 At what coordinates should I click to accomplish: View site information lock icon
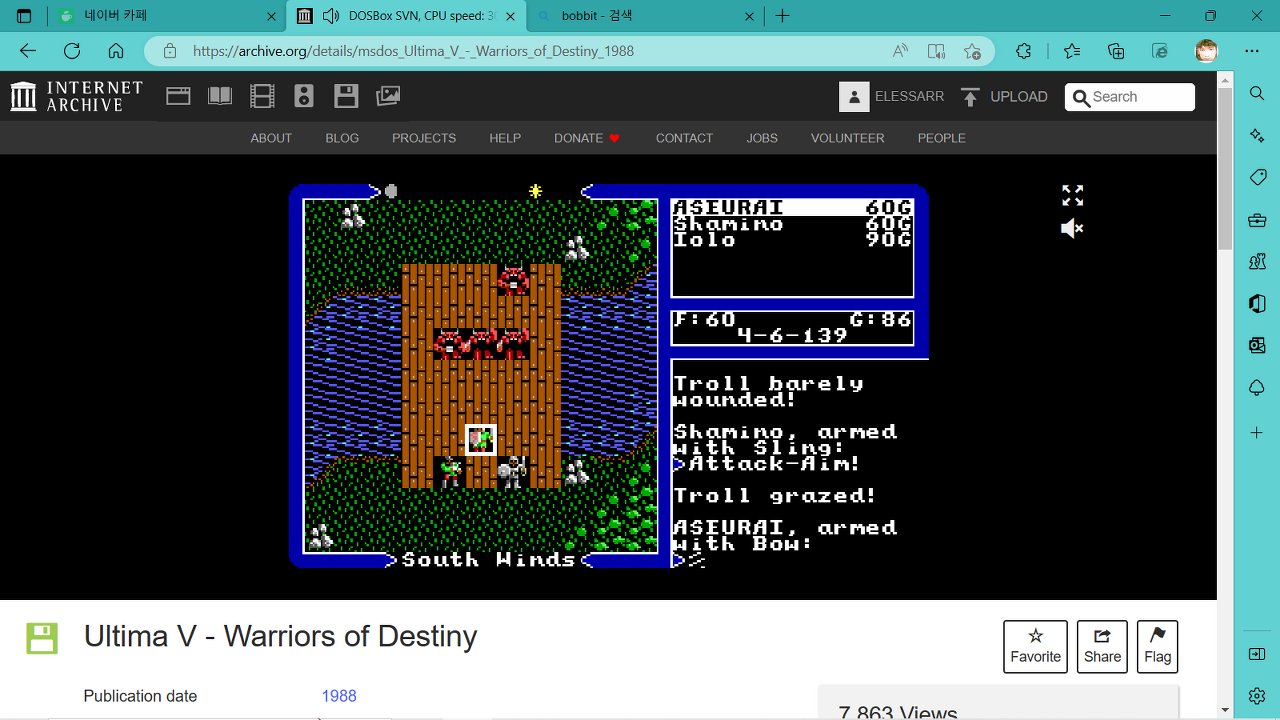170,51
